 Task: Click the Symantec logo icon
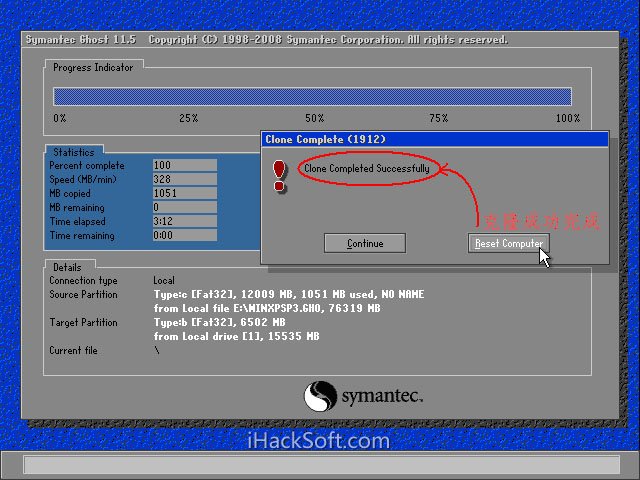tap(319, 395)
